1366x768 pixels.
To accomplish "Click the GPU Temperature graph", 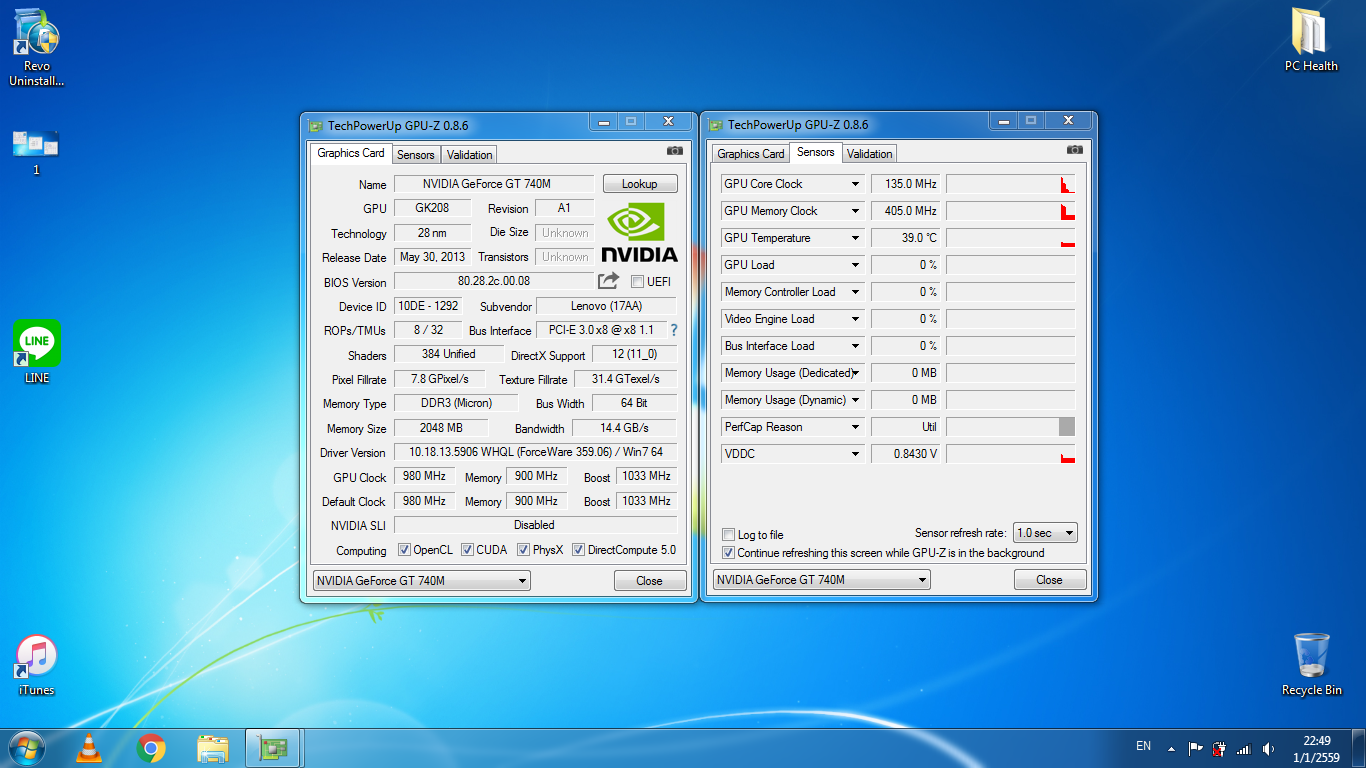I will point(1011,238).
